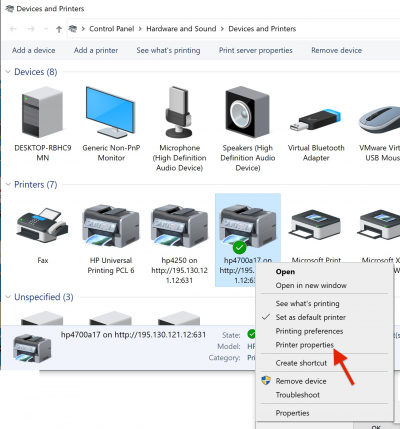Select the Fax printer icon
The width and height of the screenshot is (400, 429).
click(x=42, y=226)
